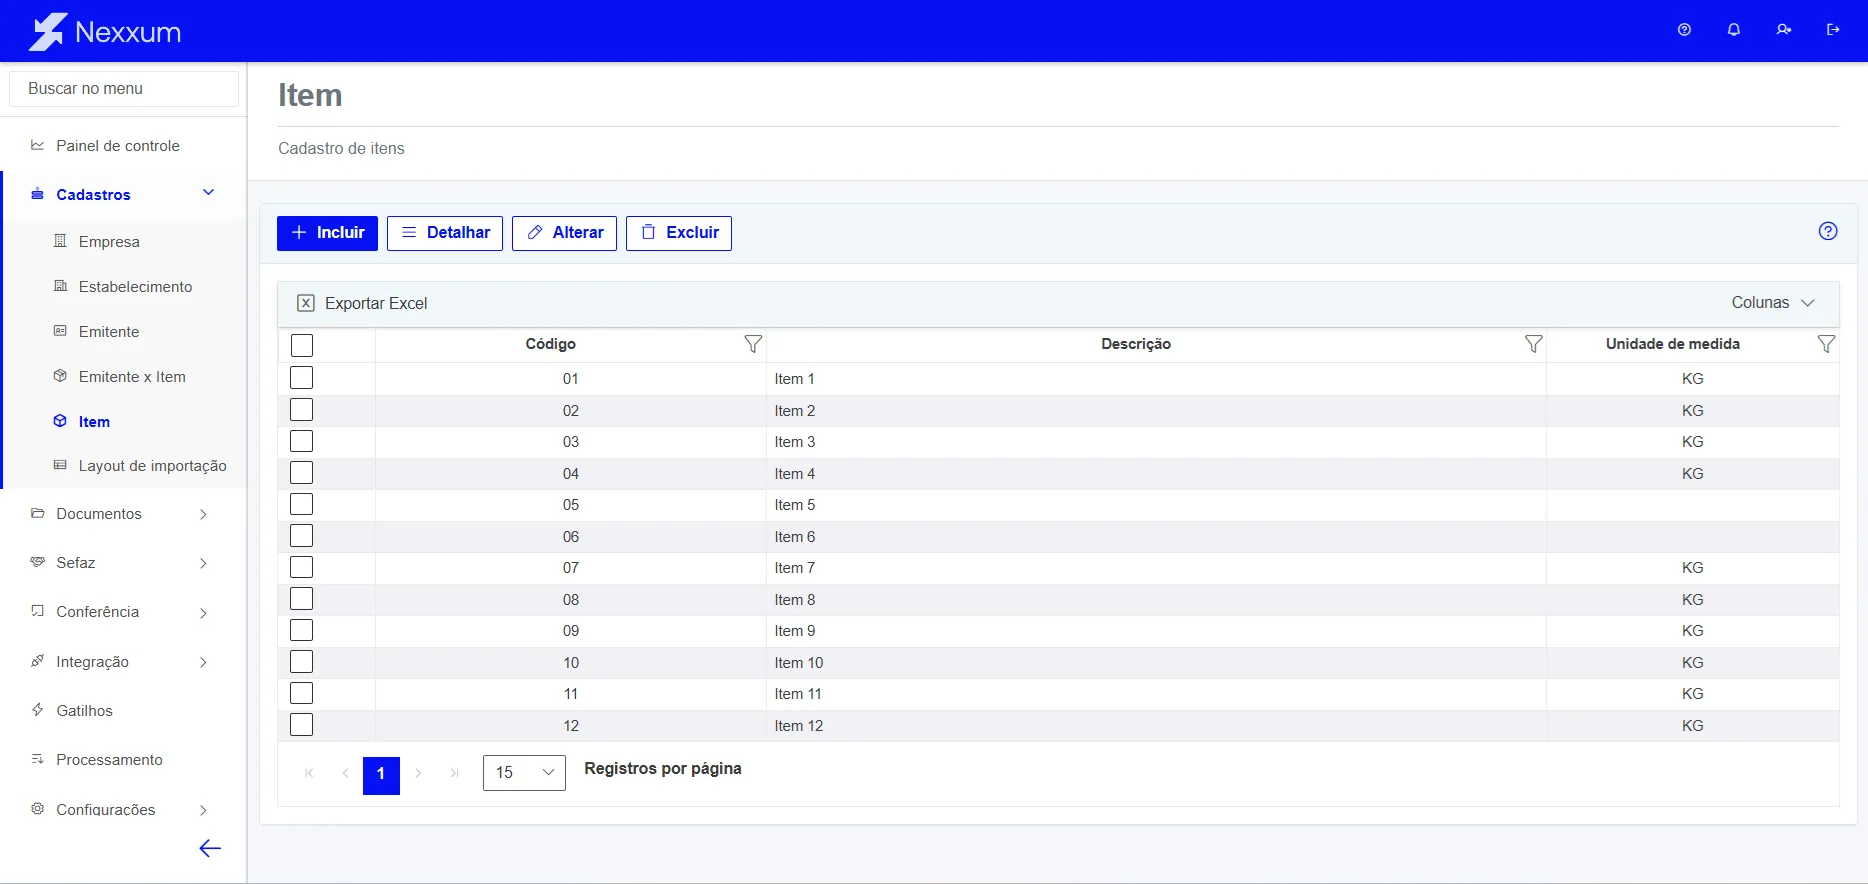Go to Painel de controle
Viewport: 1868px width, 884px height.
[x=118, y=146]
